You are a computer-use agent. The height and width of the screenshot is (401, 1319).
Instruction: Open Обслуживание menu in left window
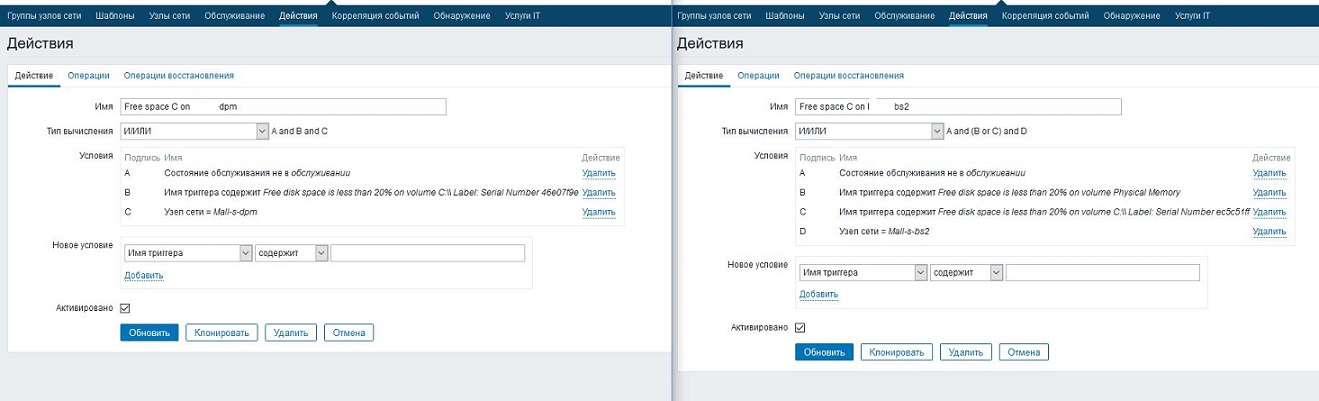click(x=235, y=16)
